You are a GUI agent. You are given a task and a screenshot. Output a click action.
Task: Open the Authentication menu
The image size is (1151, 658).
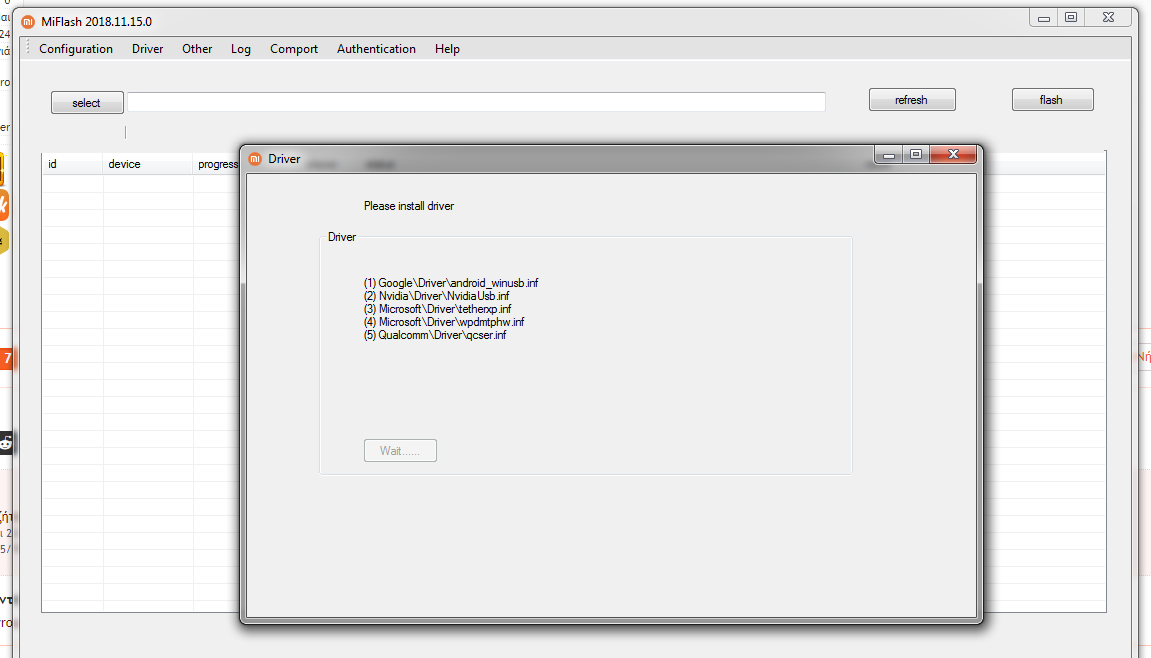click(376, 48)
